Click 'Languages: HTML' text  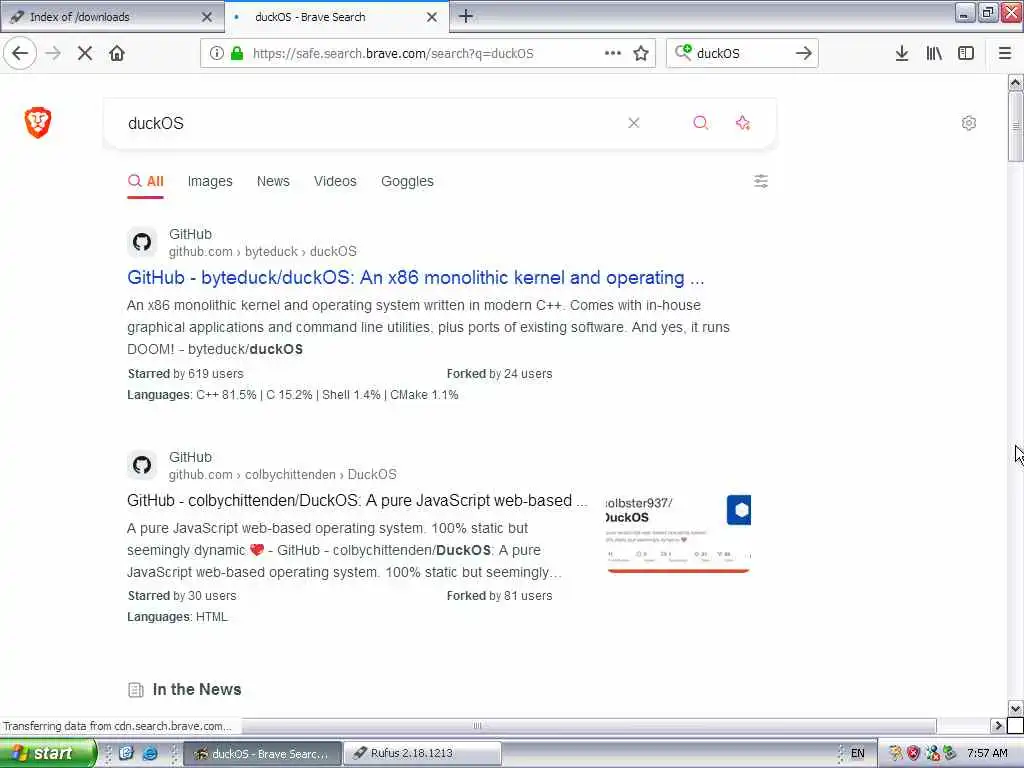[178, 616]
